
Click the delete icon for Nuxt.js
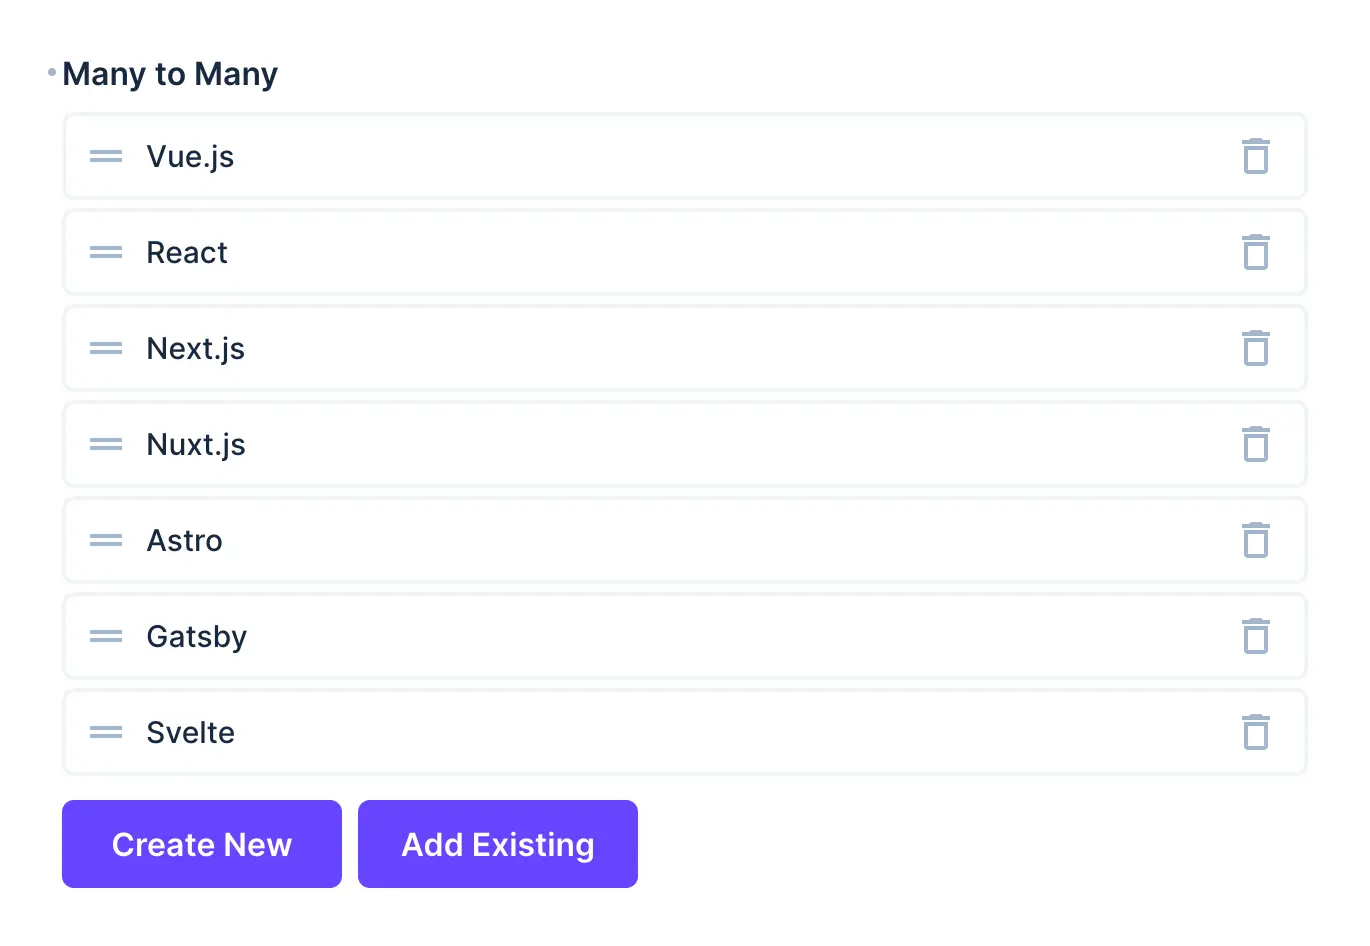click(1256, 444)
